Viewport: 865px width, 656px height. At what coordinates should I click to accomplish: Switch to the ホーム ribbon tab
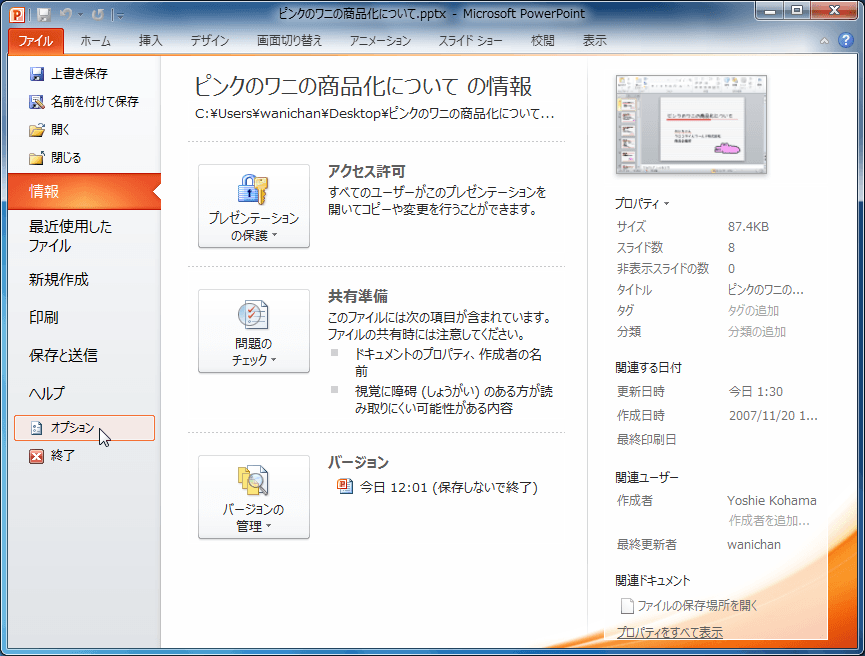click(95, 41)
